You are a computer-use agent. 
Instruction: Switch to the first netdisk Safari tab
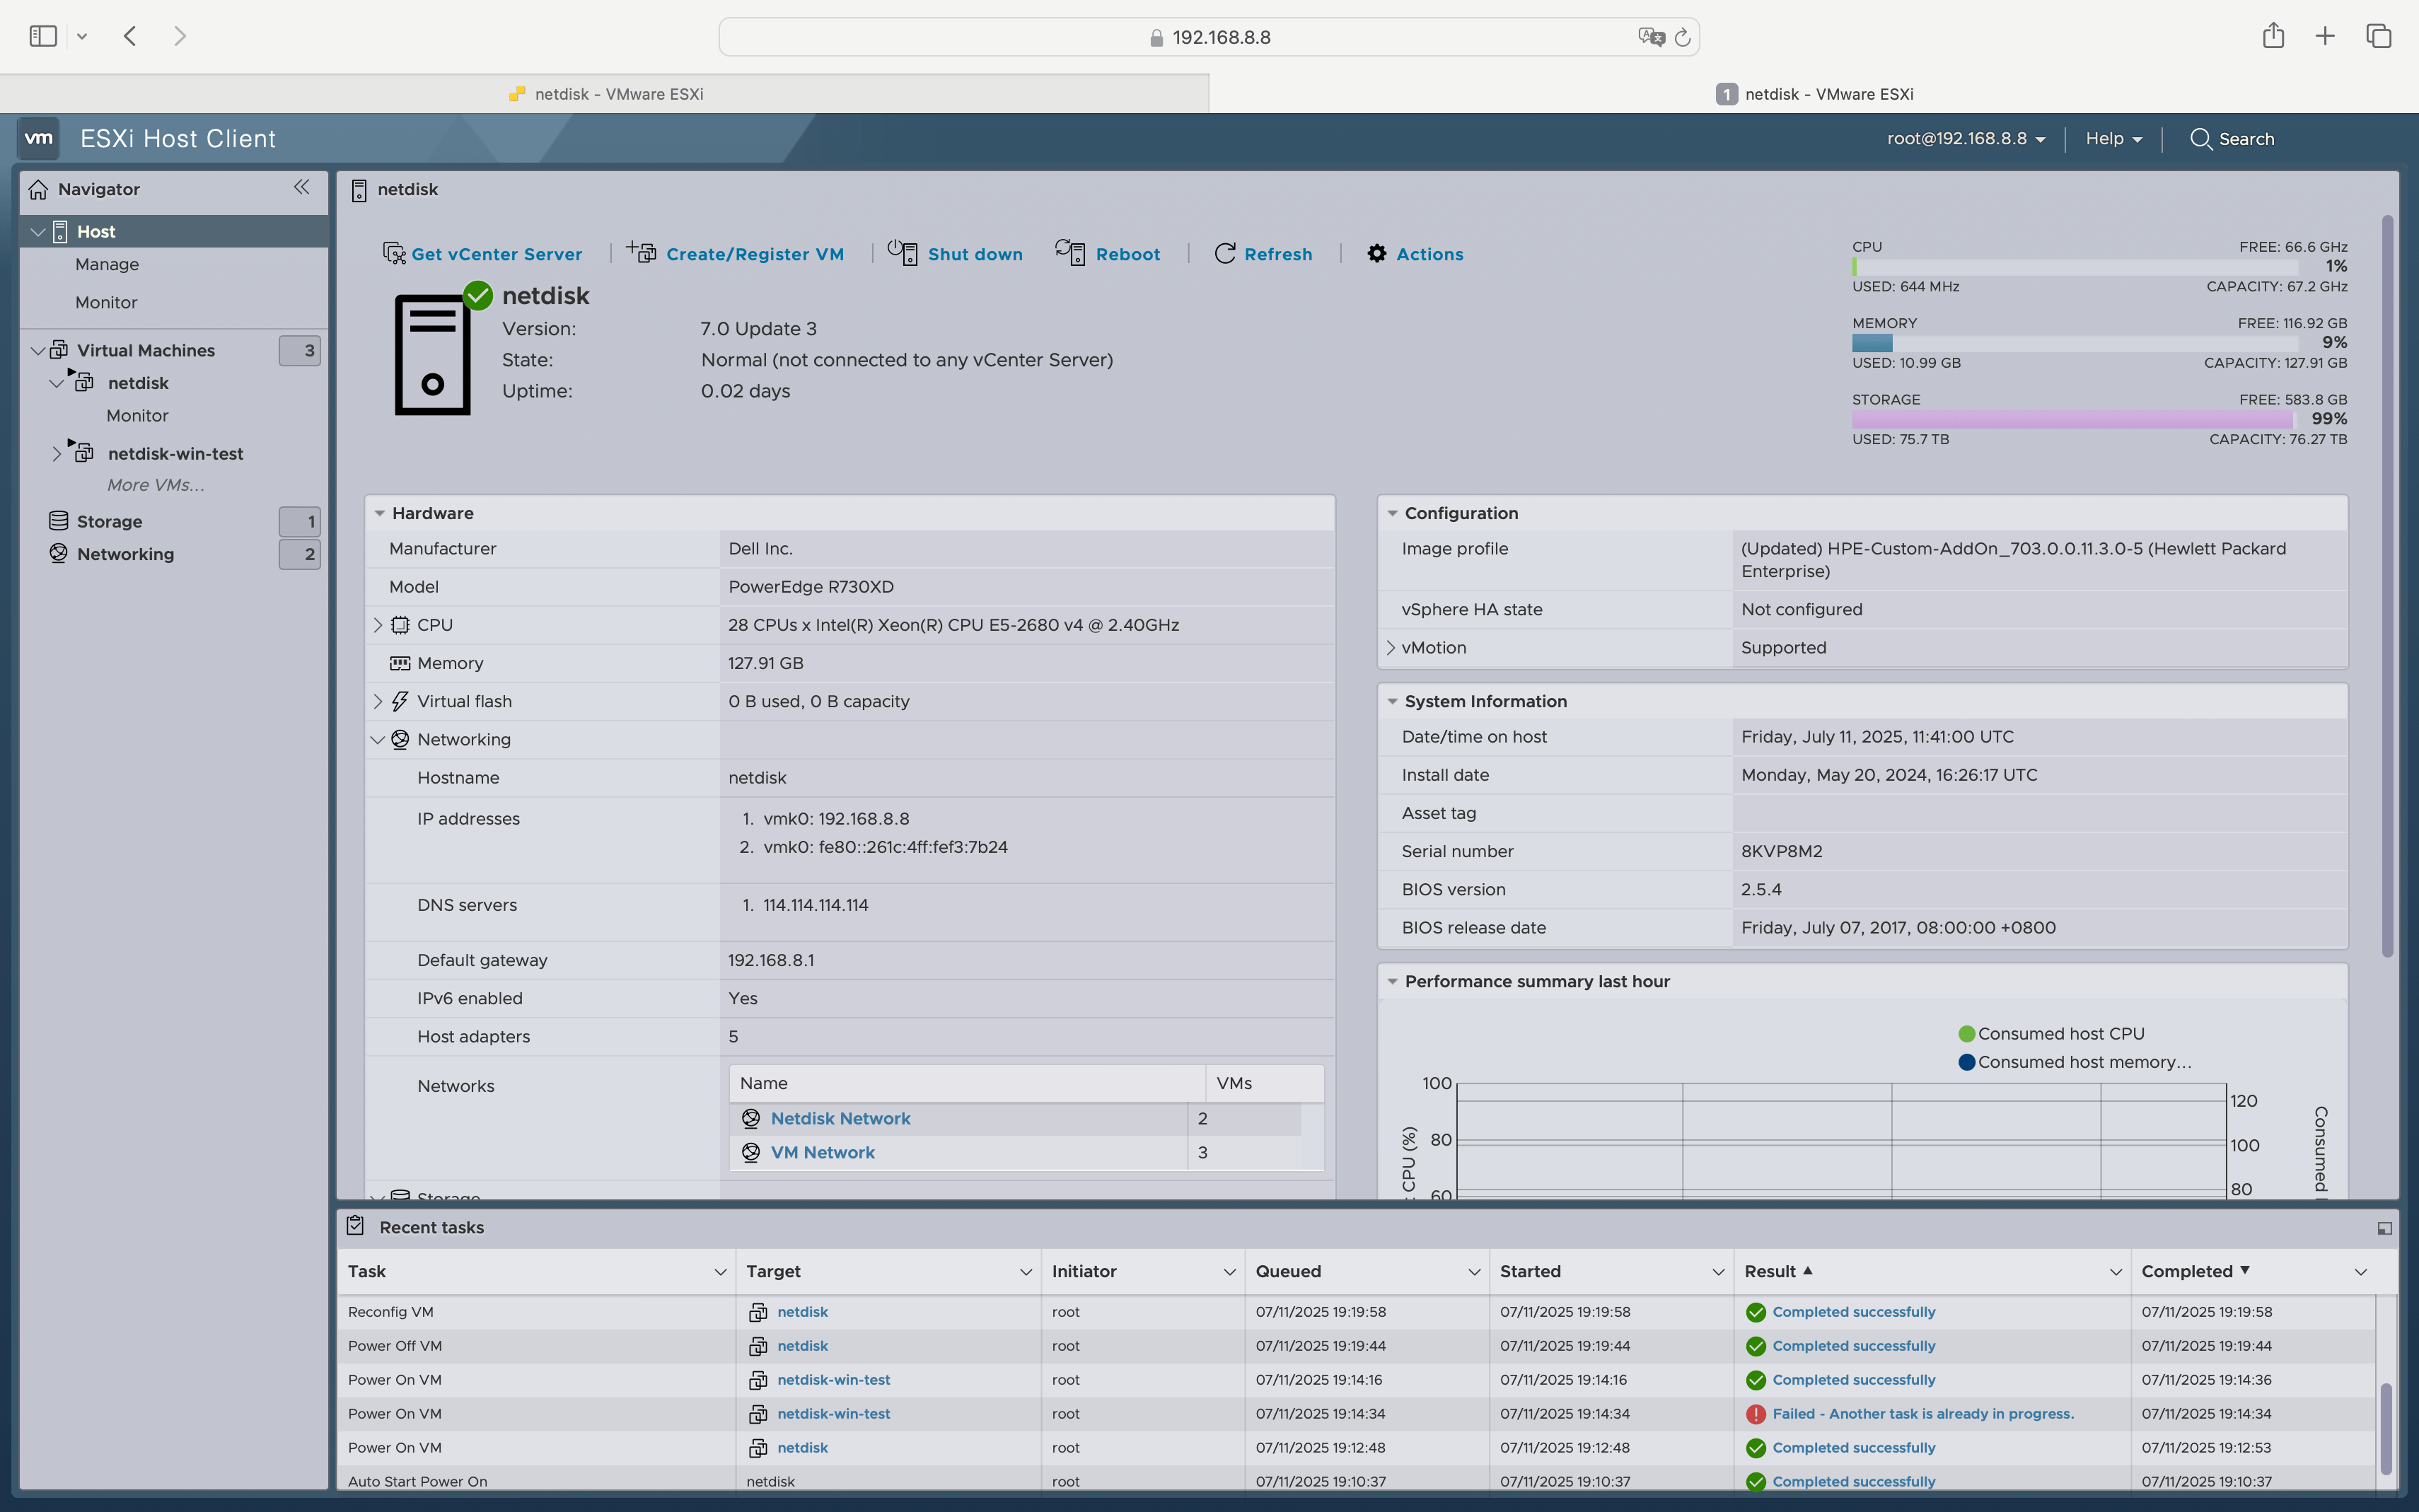605,93
